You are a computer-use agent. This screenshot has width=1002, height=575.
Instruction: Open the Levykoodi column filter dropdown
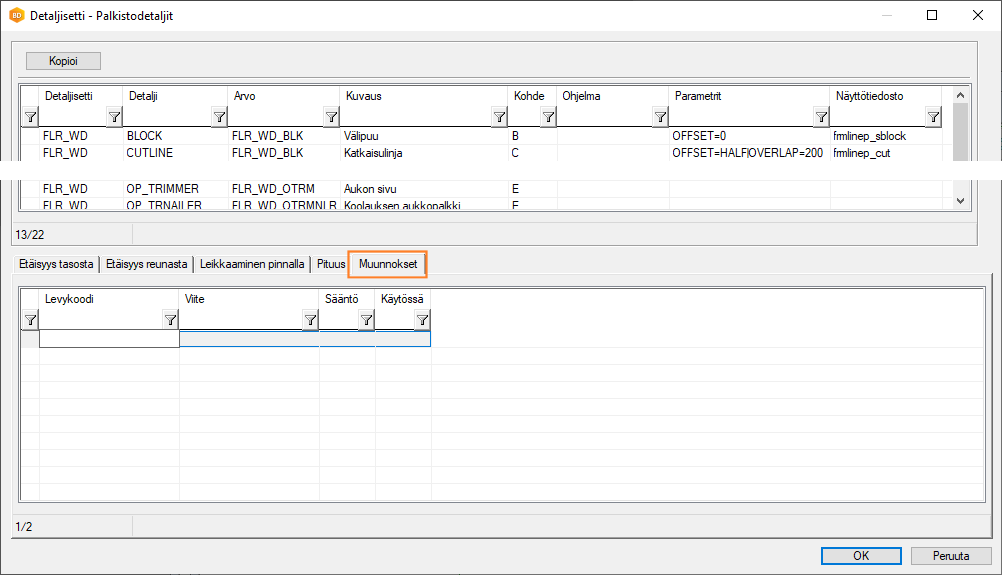click(170, 320)
